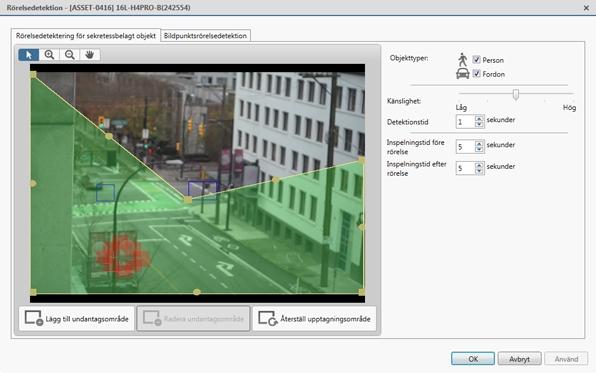The image size is (596, 373).
Task: Click the Hög label of sensitivity slider
Action: pyautogui.click(x=569, y=108)
